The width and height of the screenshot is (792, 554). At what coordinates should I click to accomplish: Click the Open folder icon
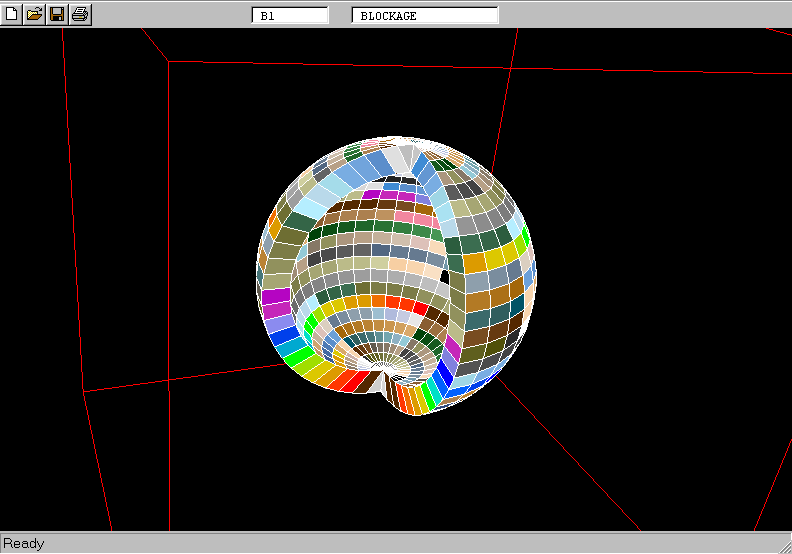34,14
